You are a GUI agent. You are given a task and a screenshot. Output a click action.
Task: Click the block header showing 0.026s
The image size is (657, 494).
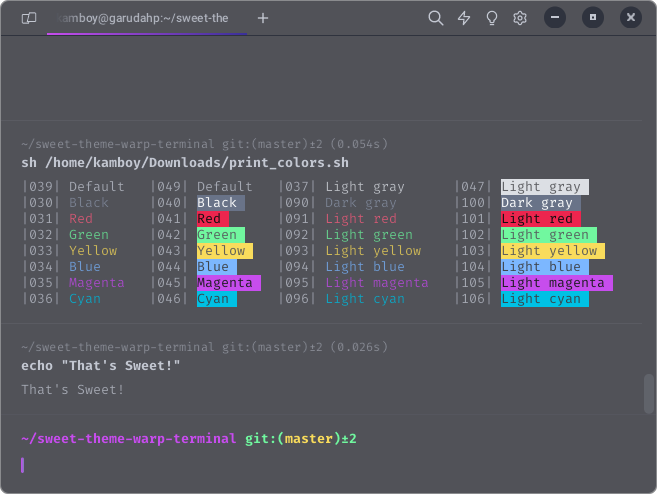[204, 347]
